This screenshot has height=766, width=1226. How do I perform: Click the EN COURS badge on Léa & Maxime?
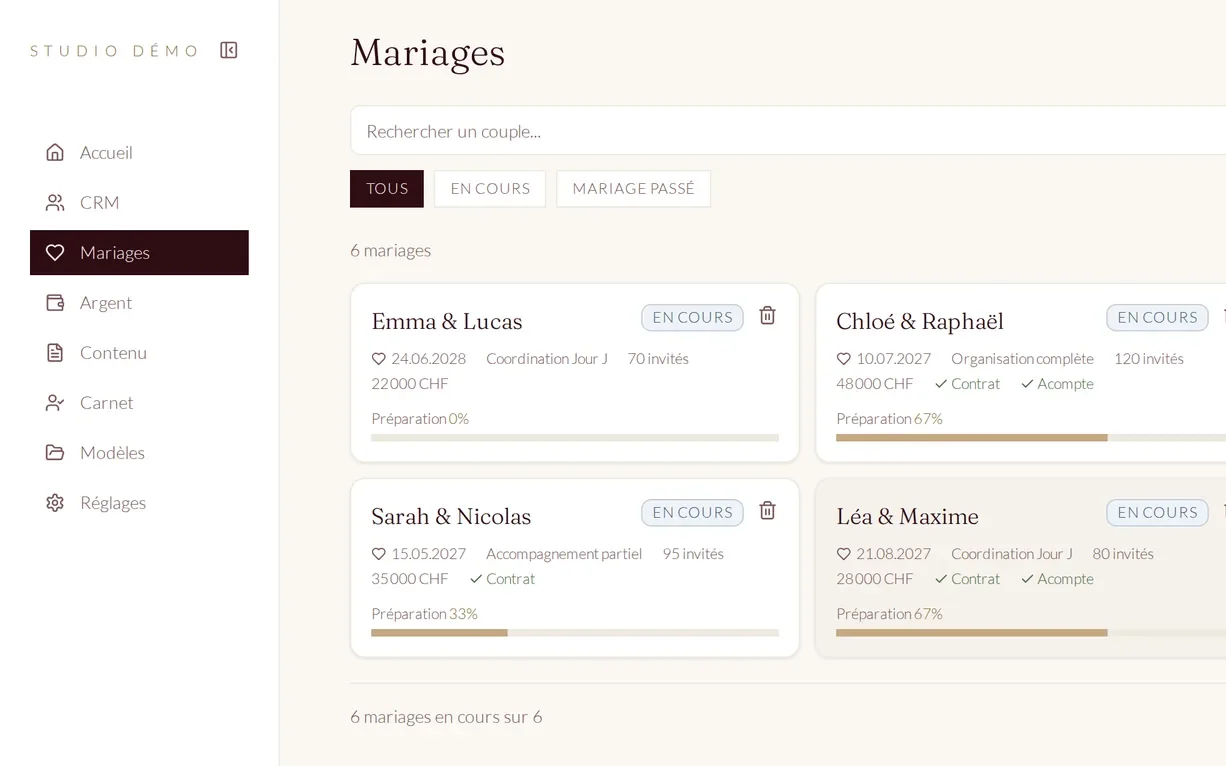pyautogui.click(x=1157, y=512)
